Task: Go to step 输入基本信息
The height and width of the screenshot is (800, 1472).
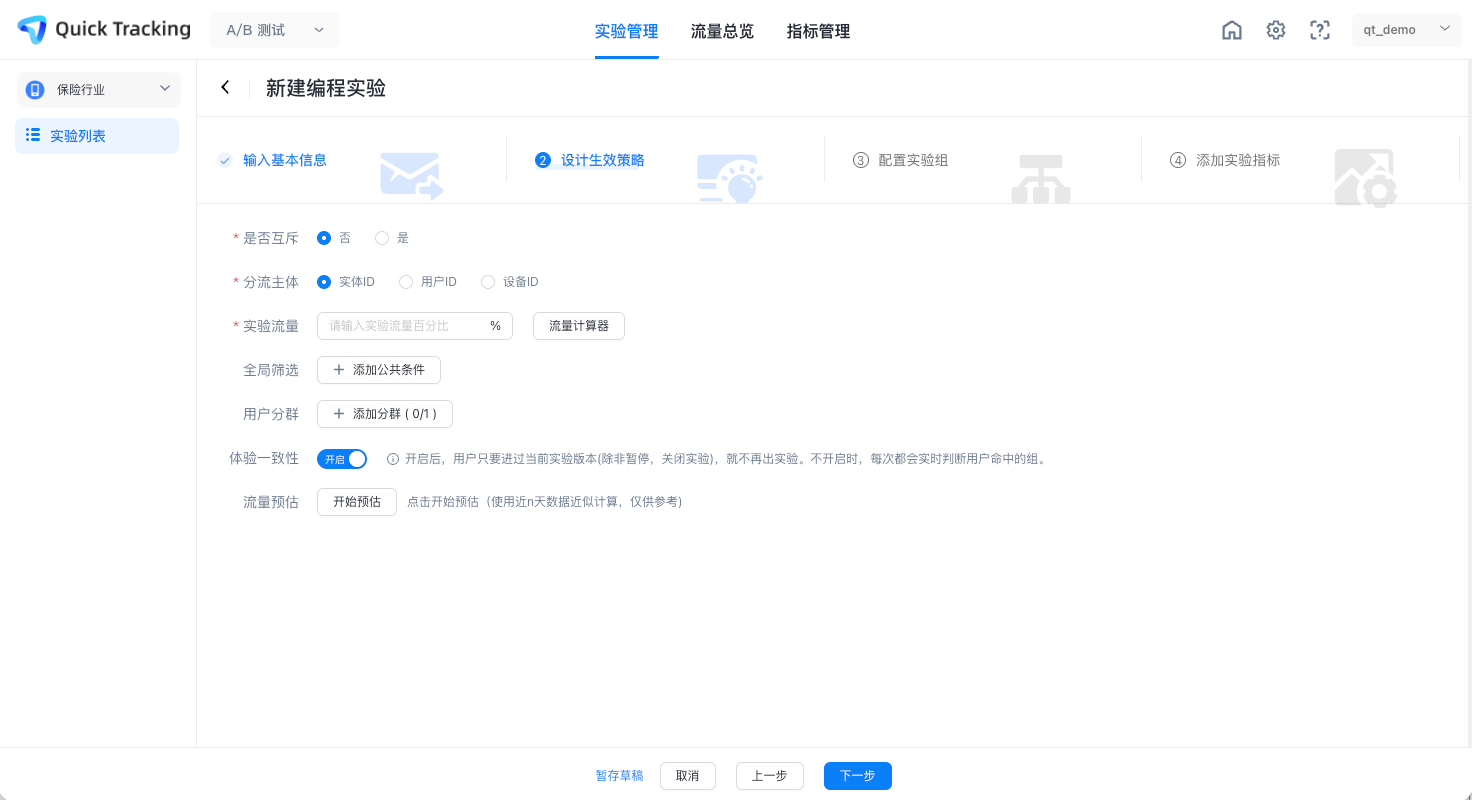Action: [285, 160]
